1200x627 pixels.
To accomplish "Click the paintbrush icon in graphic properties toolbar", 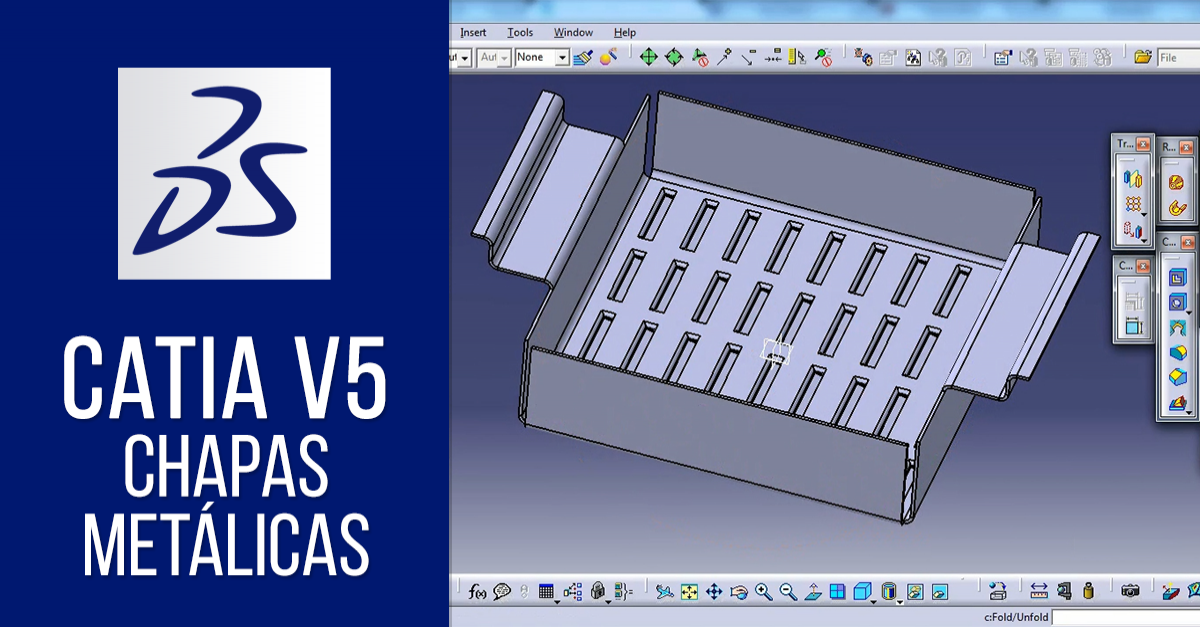I will (x=584, y=58).
